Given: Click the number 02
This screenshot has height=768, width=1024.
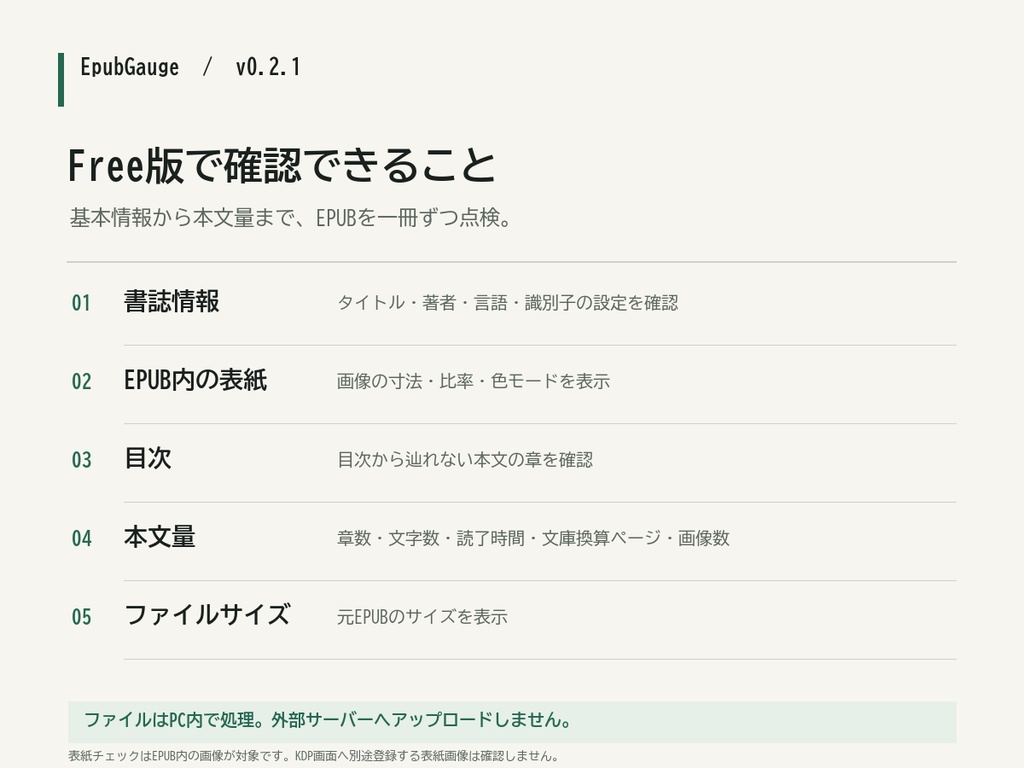Looking at the screenshot, I should (81, 381).
